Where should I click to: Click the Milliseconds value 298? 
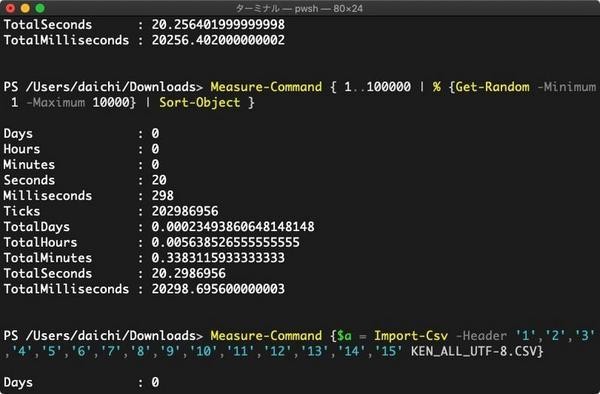[x=163, y=195]
